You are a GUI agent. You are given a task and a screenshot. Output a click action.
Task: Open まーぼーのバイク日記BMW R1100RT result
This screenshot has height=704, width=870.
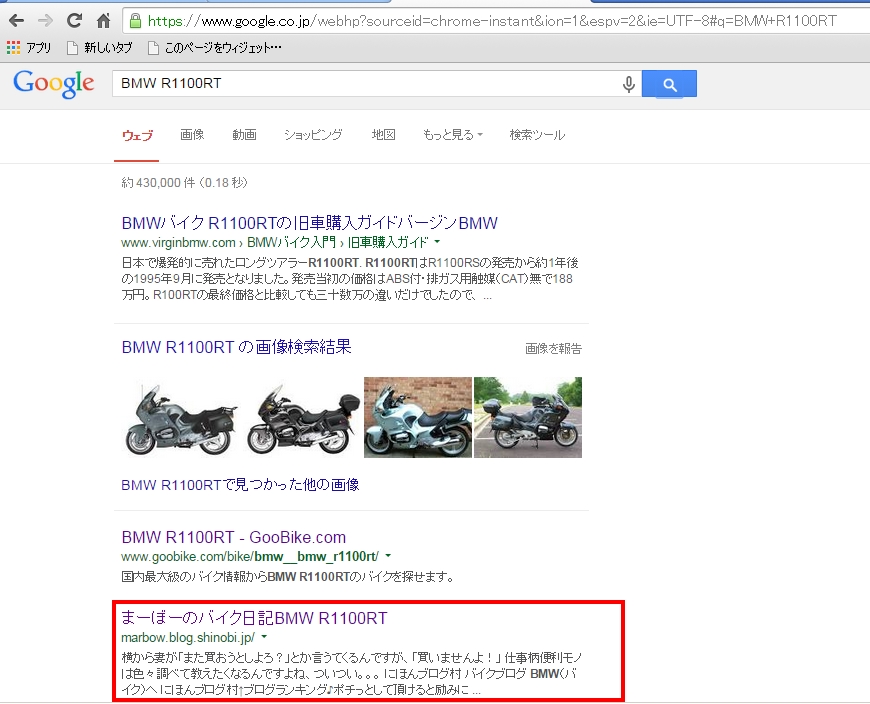tap(254, 618)
